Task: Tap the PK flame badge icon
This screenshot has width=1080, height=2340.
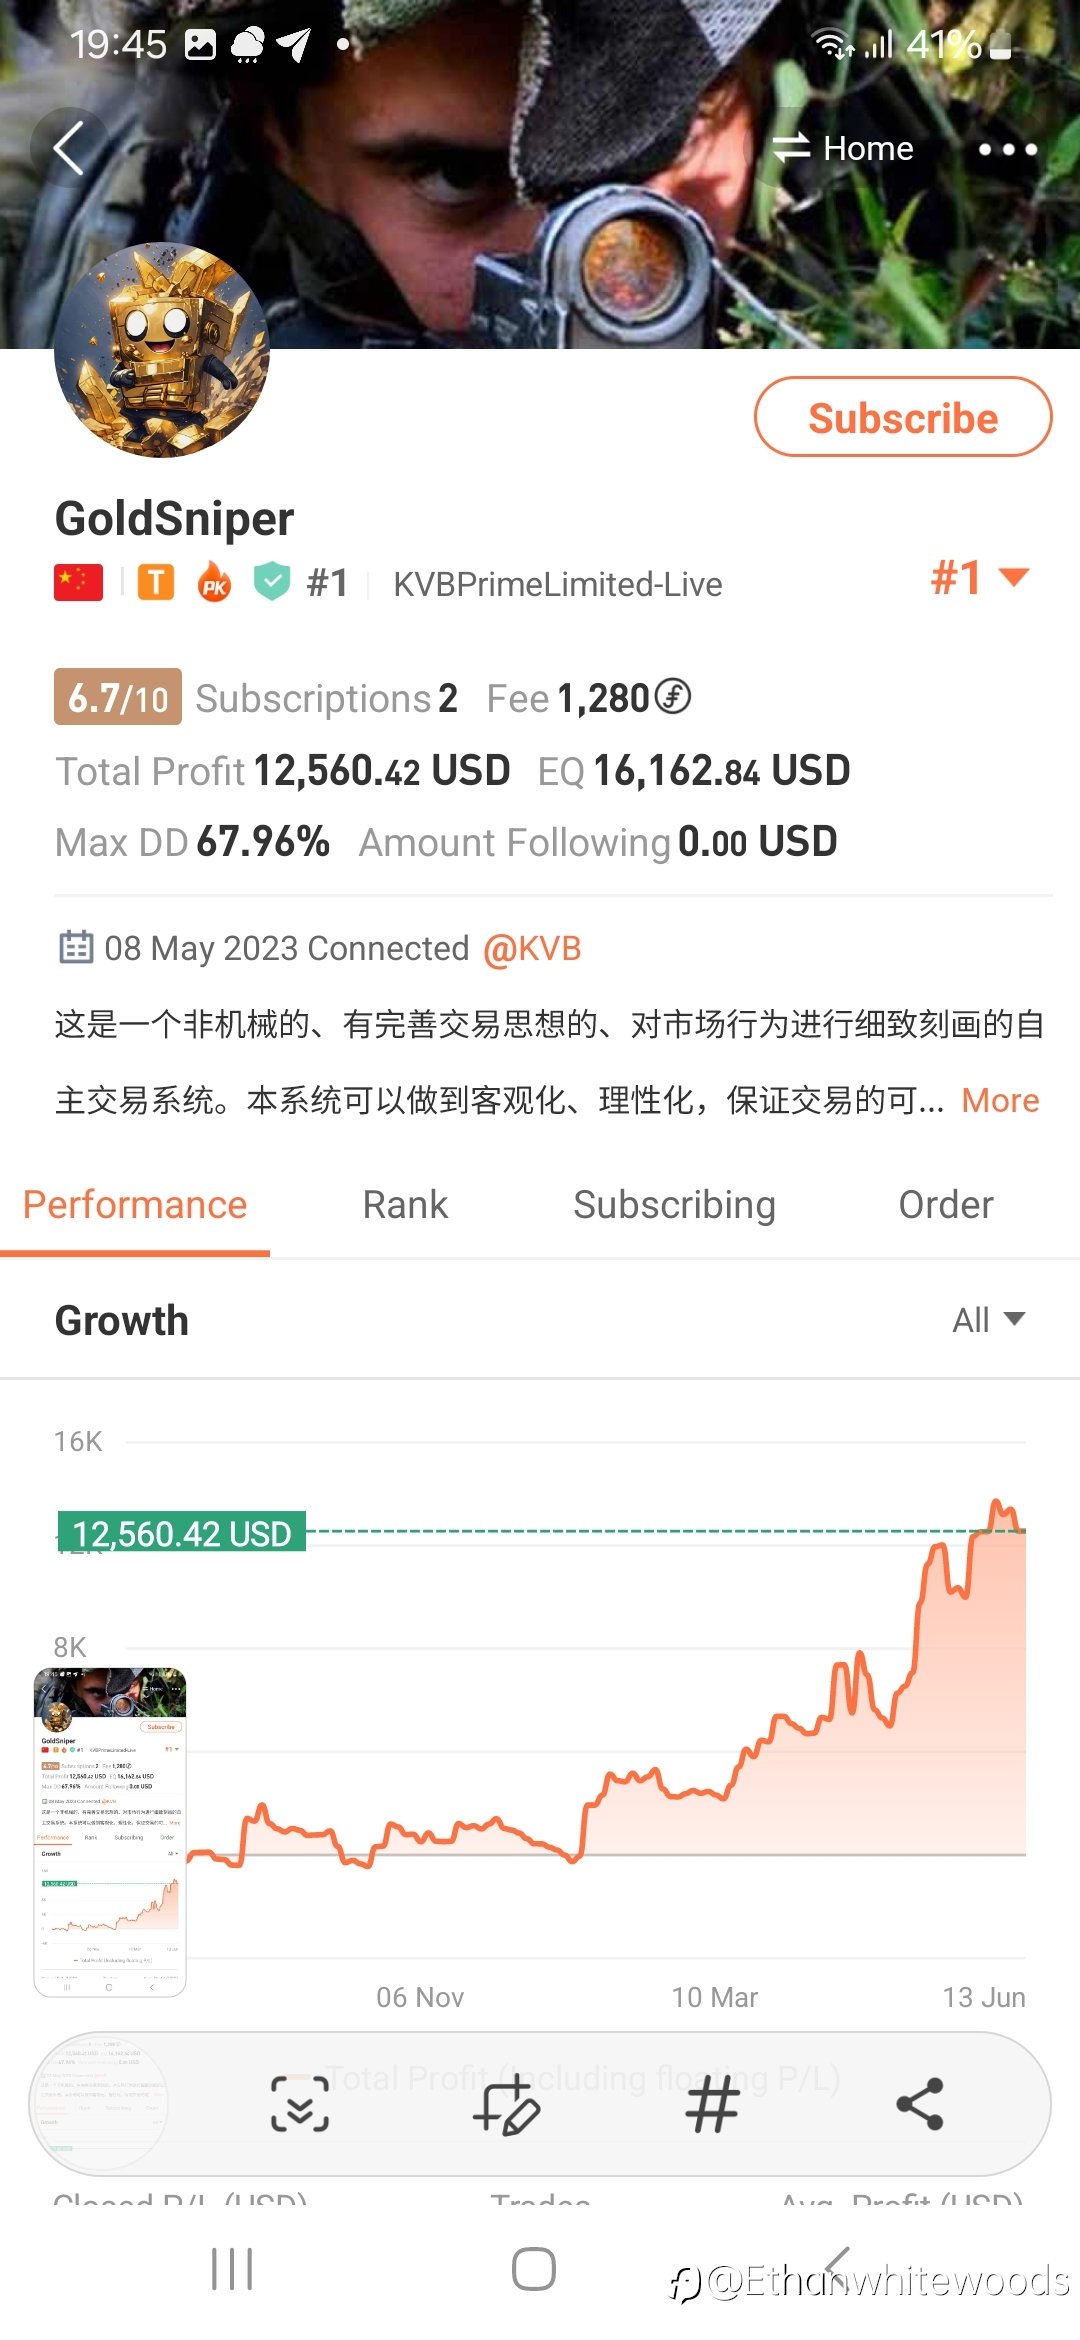Action: click(x=214, y=581)
